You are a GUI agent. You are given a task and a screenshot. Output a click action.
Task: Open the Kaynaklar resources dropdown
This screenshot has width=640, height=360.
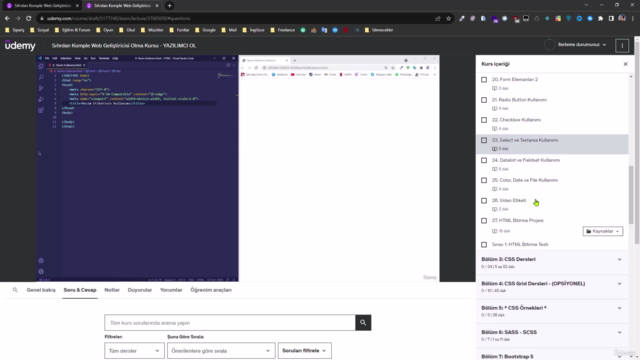point(602,231)
